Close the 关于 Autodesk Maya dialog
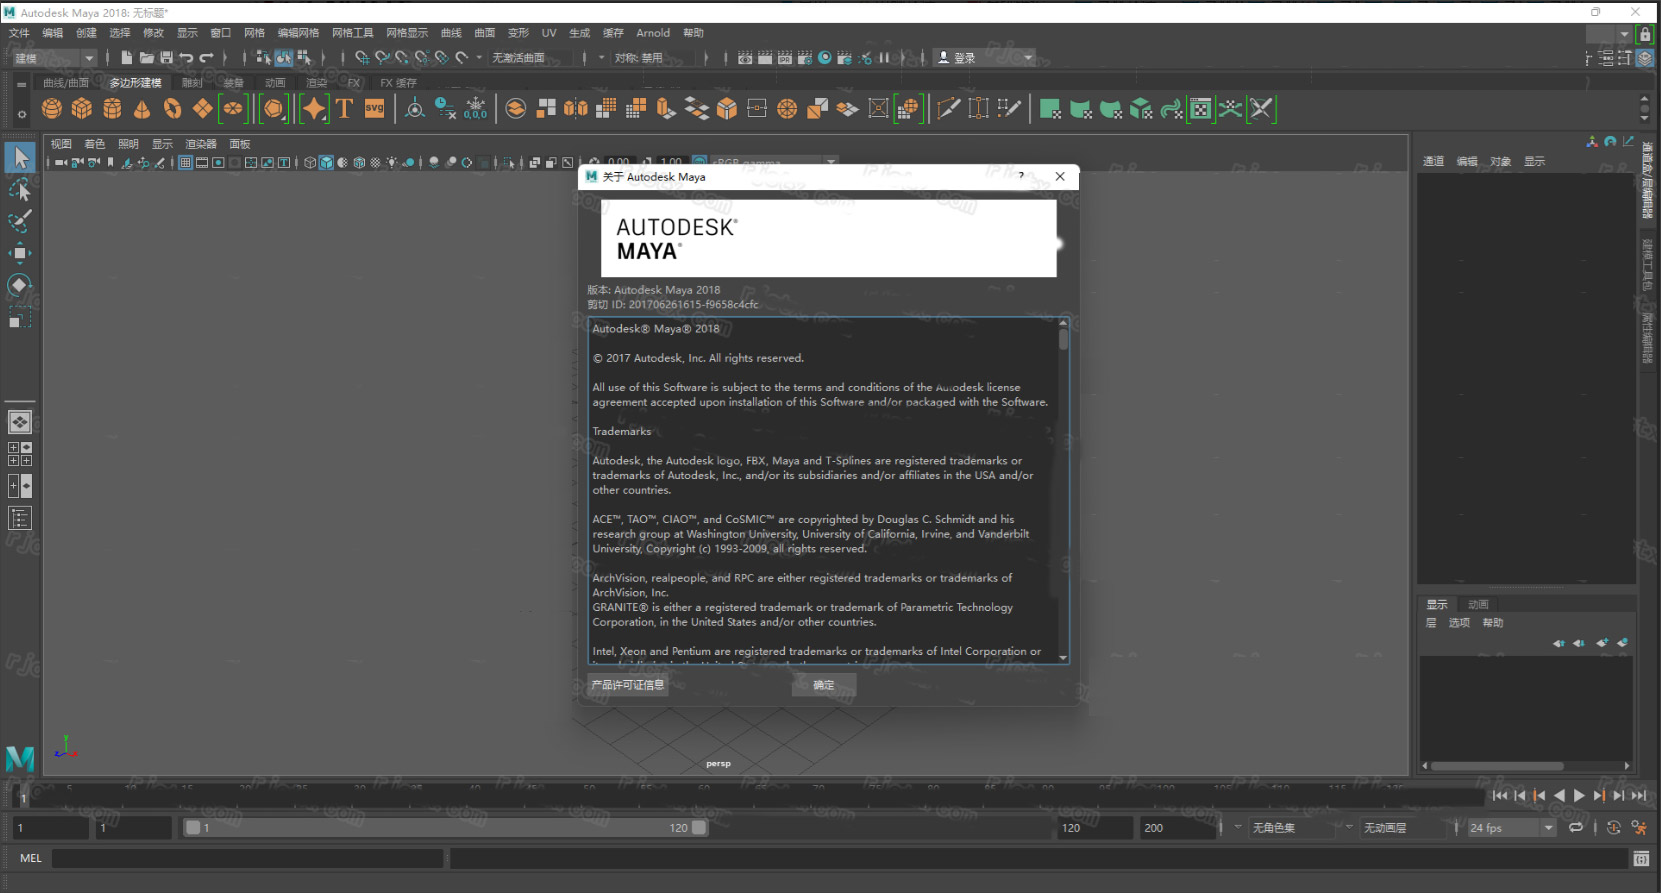The height and width of the screenshot is (893, 1661). coord(1060,177)
